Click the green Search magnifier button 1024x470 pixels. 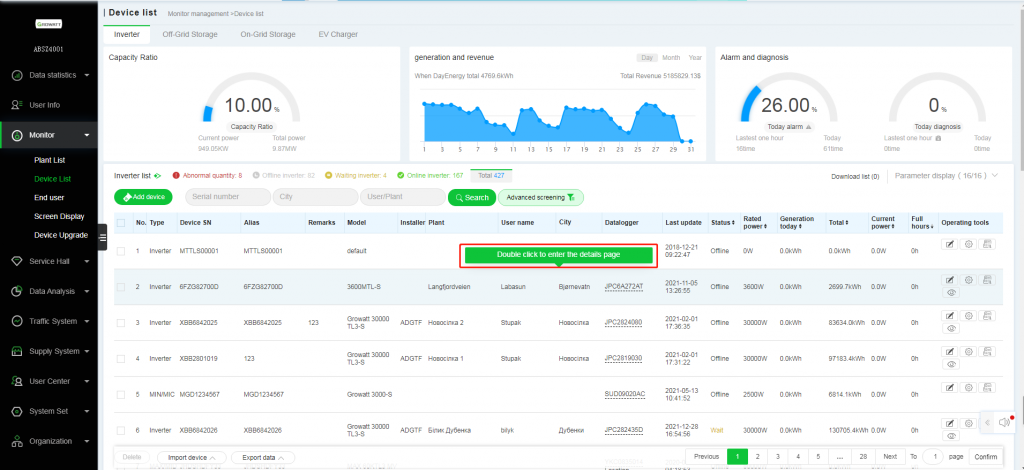point(472,197)
